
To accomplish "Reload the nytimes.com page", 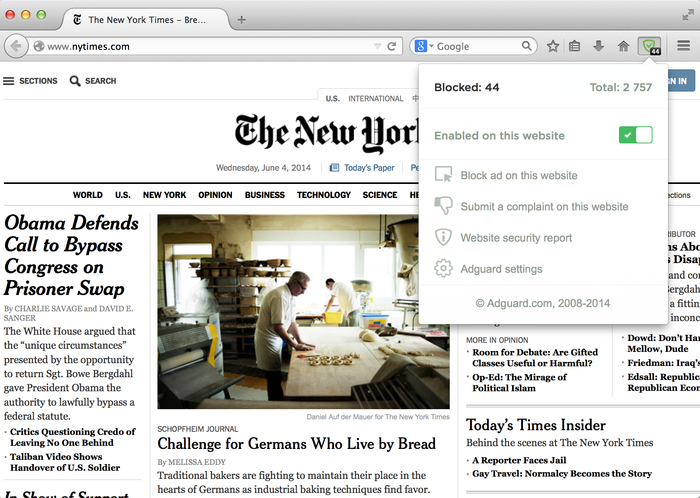I will pos(392,46).
